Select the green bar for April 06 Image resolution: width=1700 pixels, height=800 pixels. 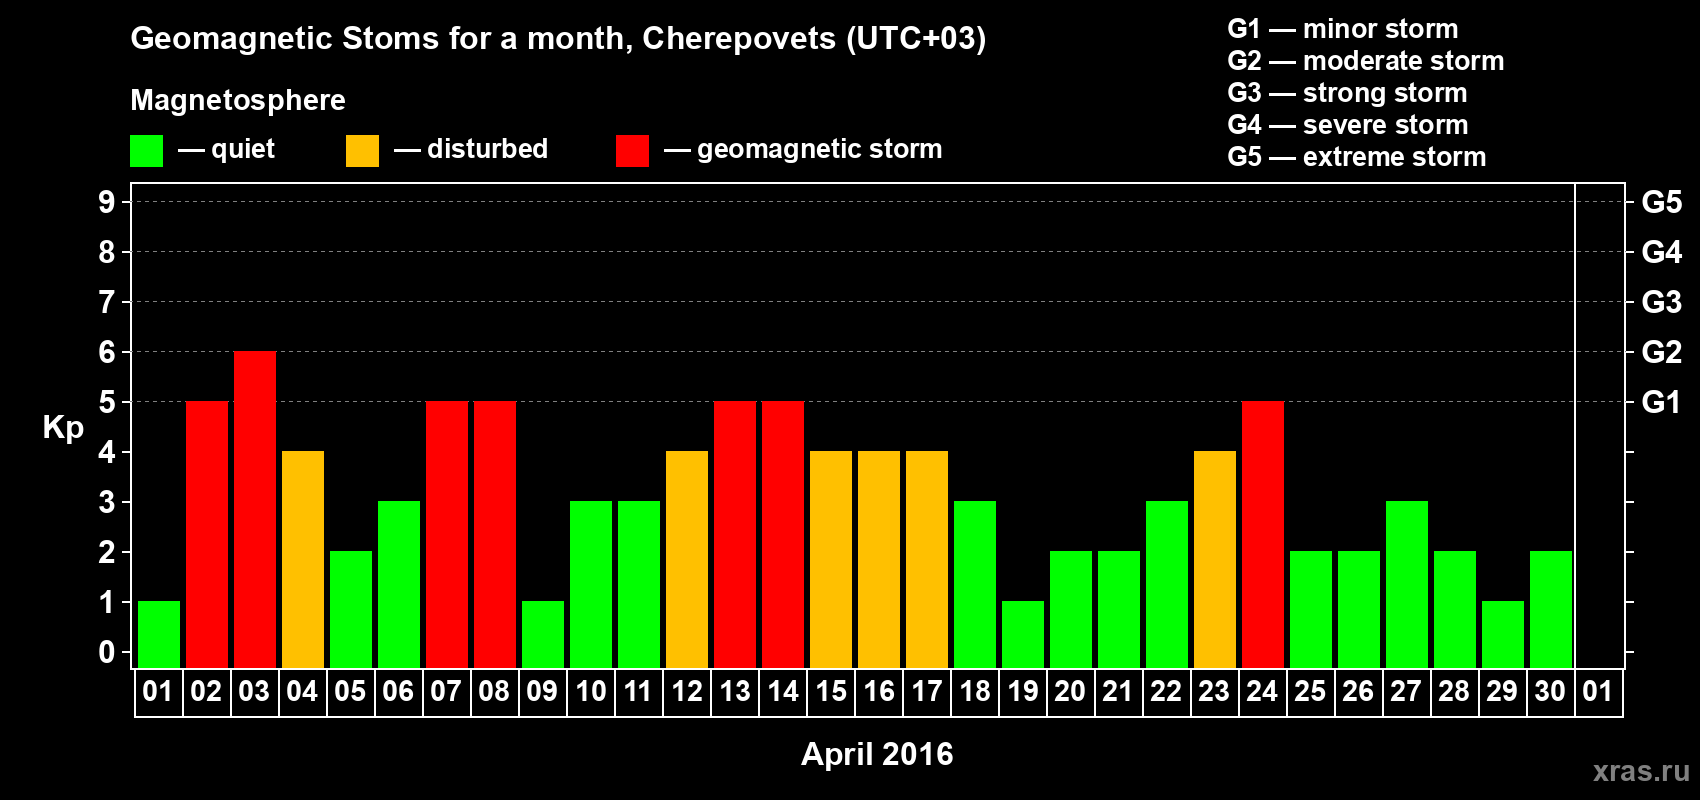tap(399, 585)
